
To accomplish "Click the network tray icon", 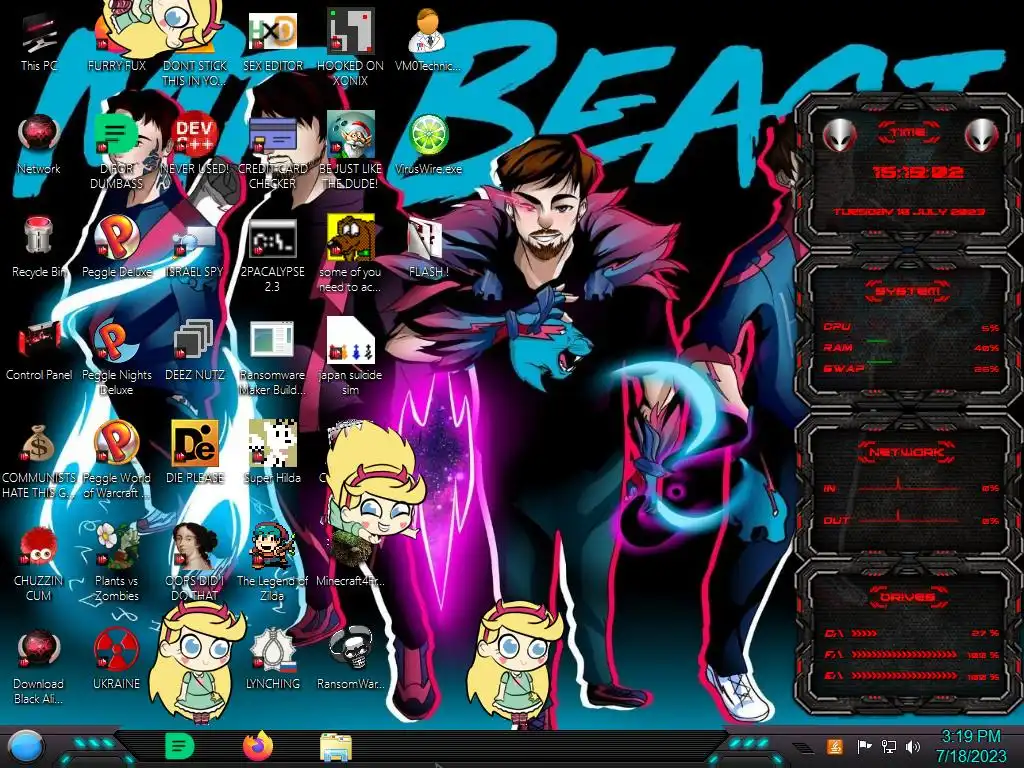I will pyautogui.click(x=889, y=746).
